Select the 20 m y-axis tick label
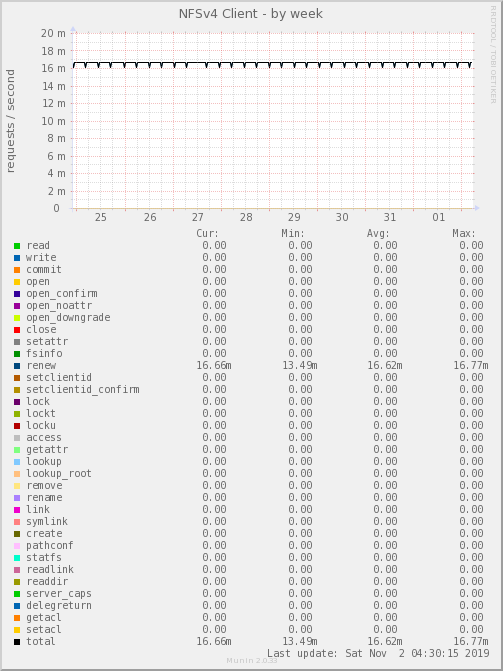The height and width of the screenshot is (671, 503). click(x=54, y=33)
